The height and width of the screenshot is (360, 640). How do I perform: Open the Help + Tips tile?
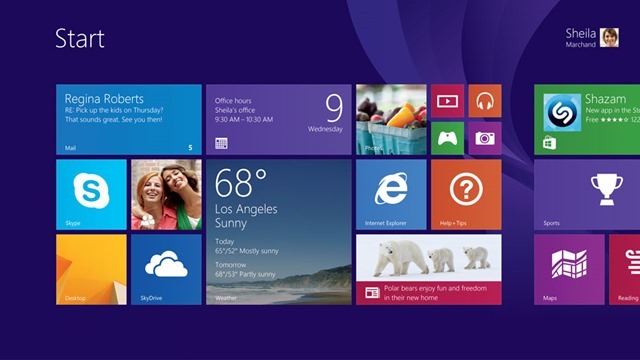click(466, 195)
